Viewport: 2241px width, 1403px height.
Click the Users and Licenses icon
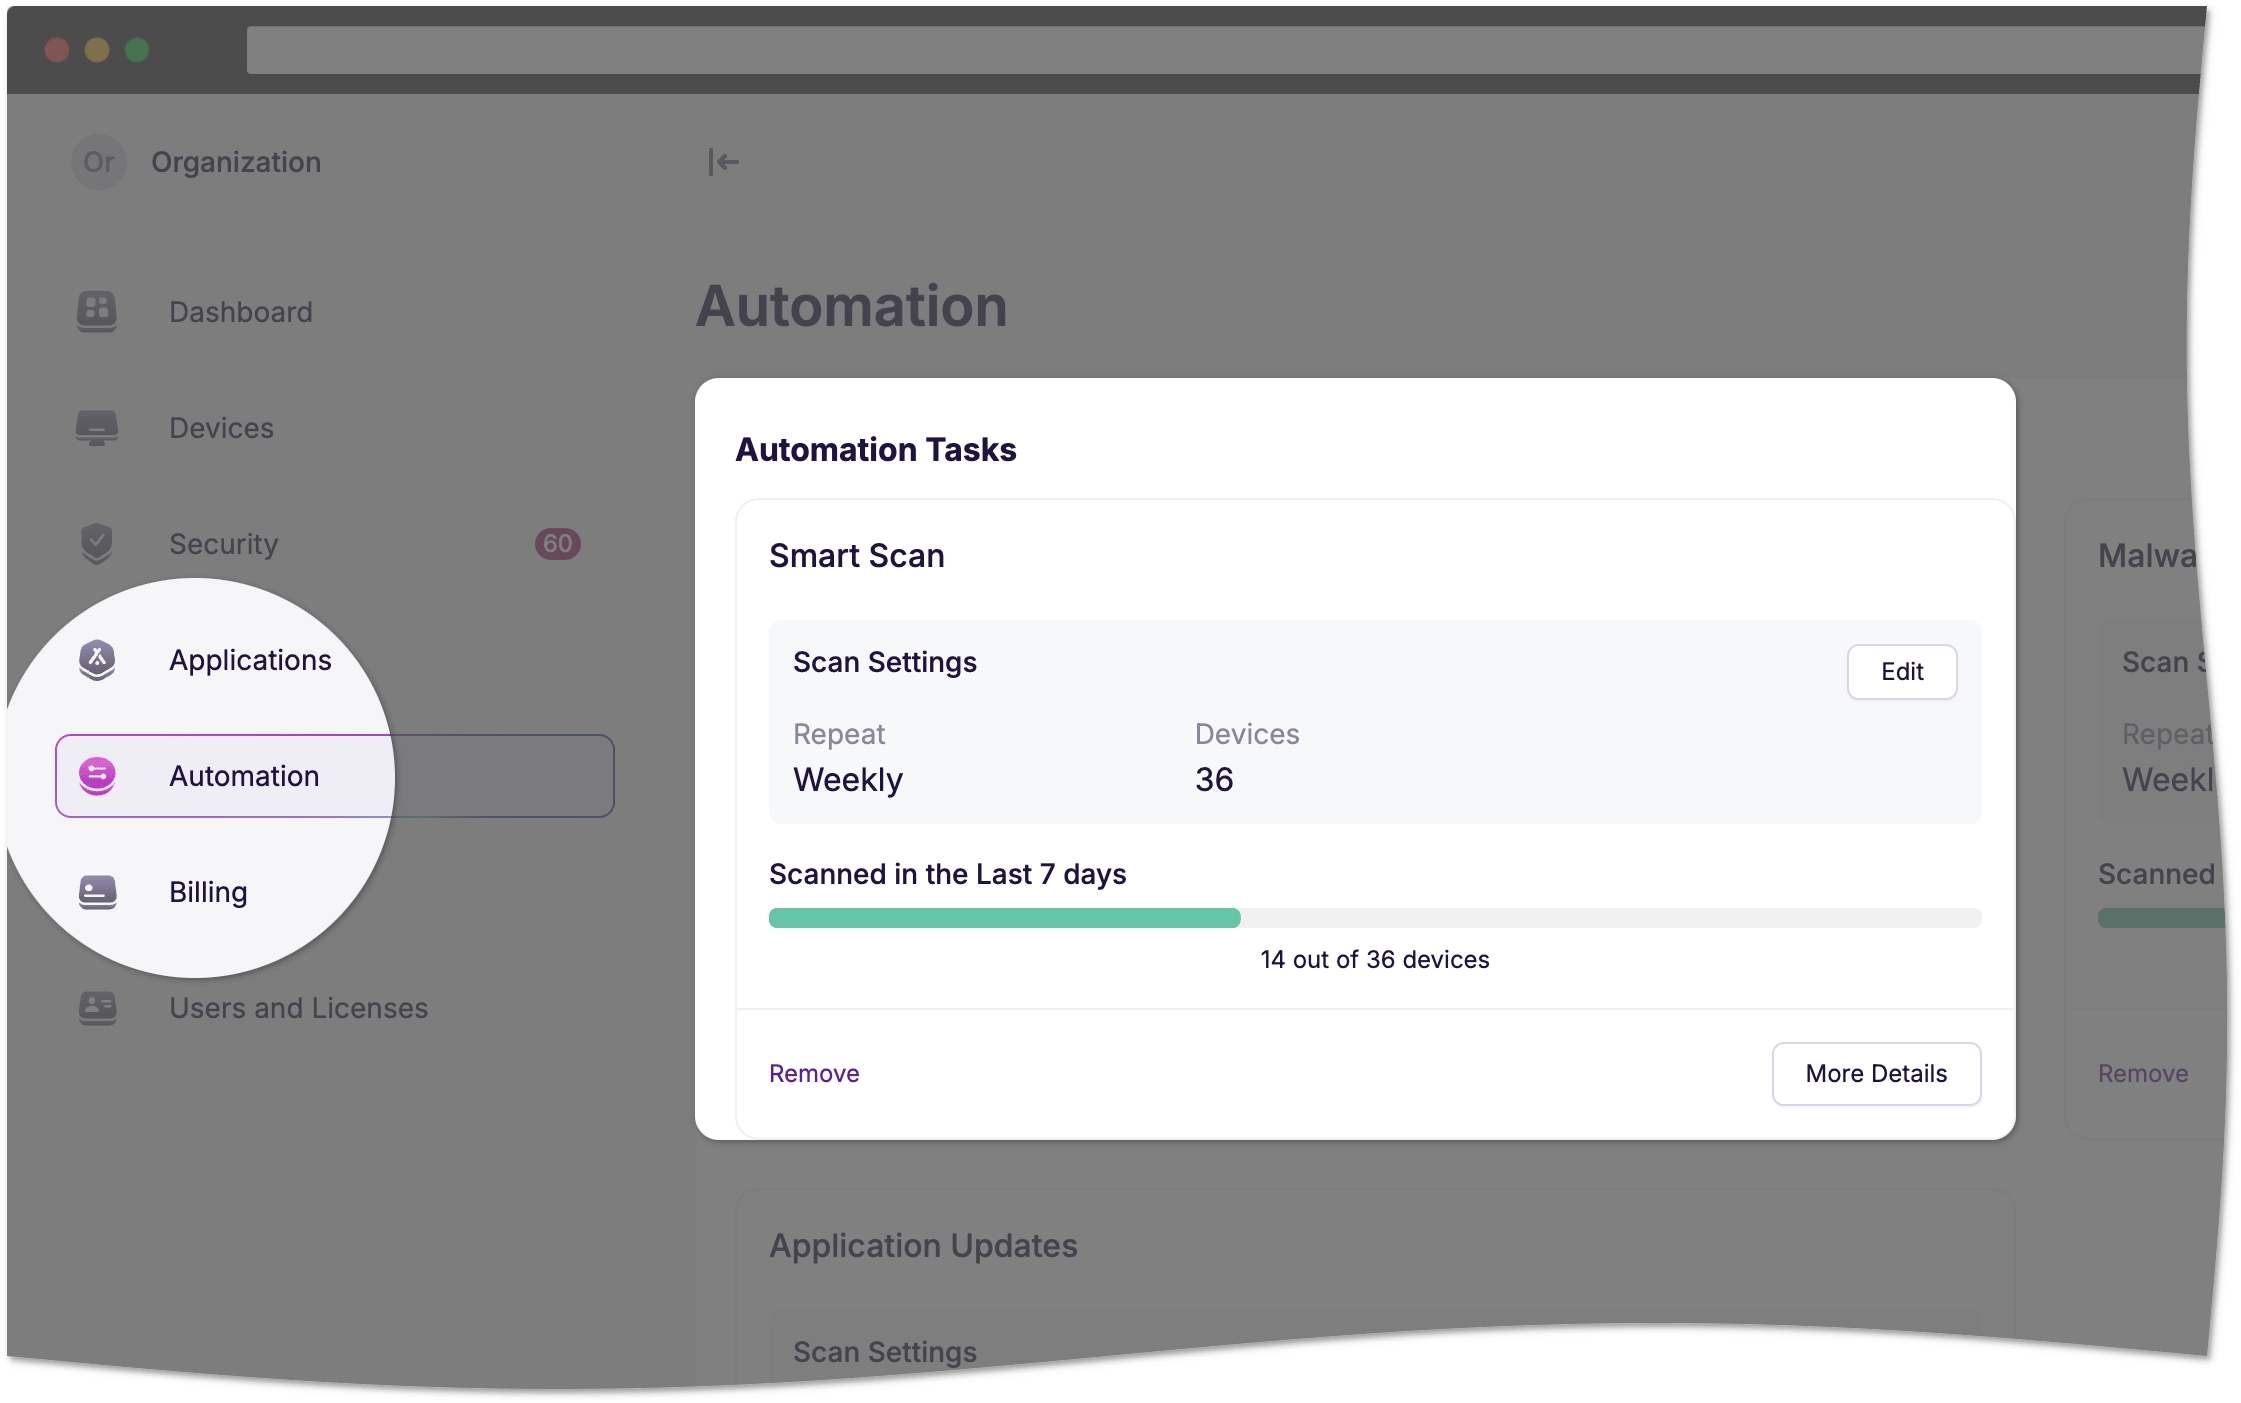coord(97,1008)
